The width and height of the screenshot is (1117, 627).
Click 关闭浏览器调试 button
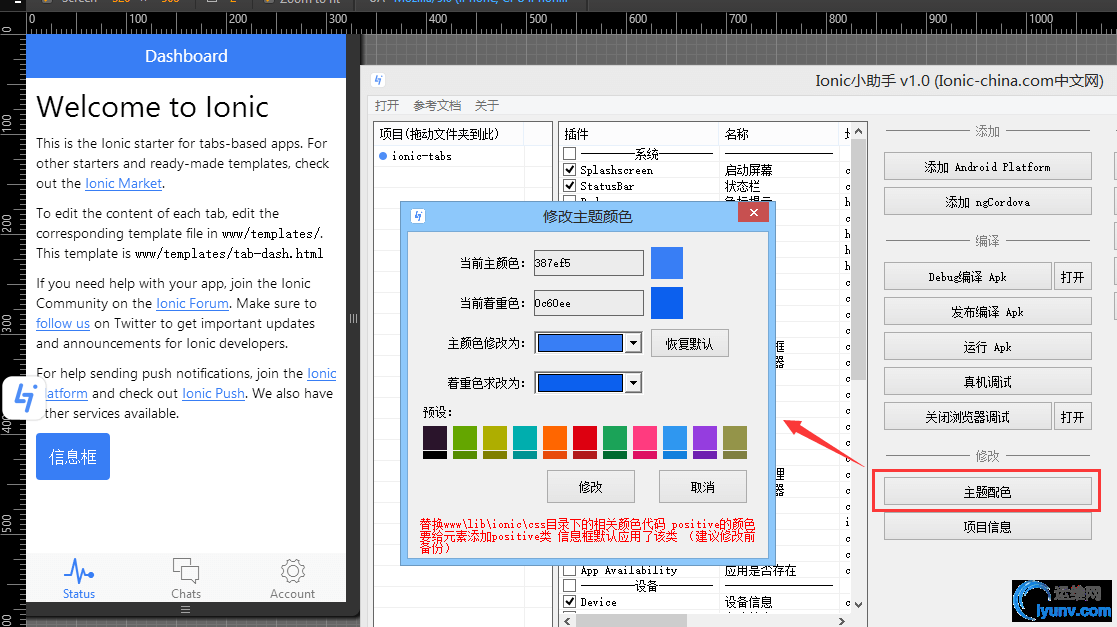[967, 416]
